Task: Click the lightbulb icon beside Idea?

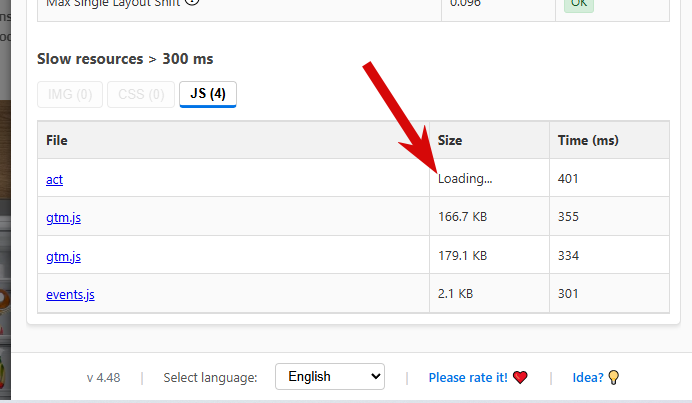Action: (x=613, y=377)
